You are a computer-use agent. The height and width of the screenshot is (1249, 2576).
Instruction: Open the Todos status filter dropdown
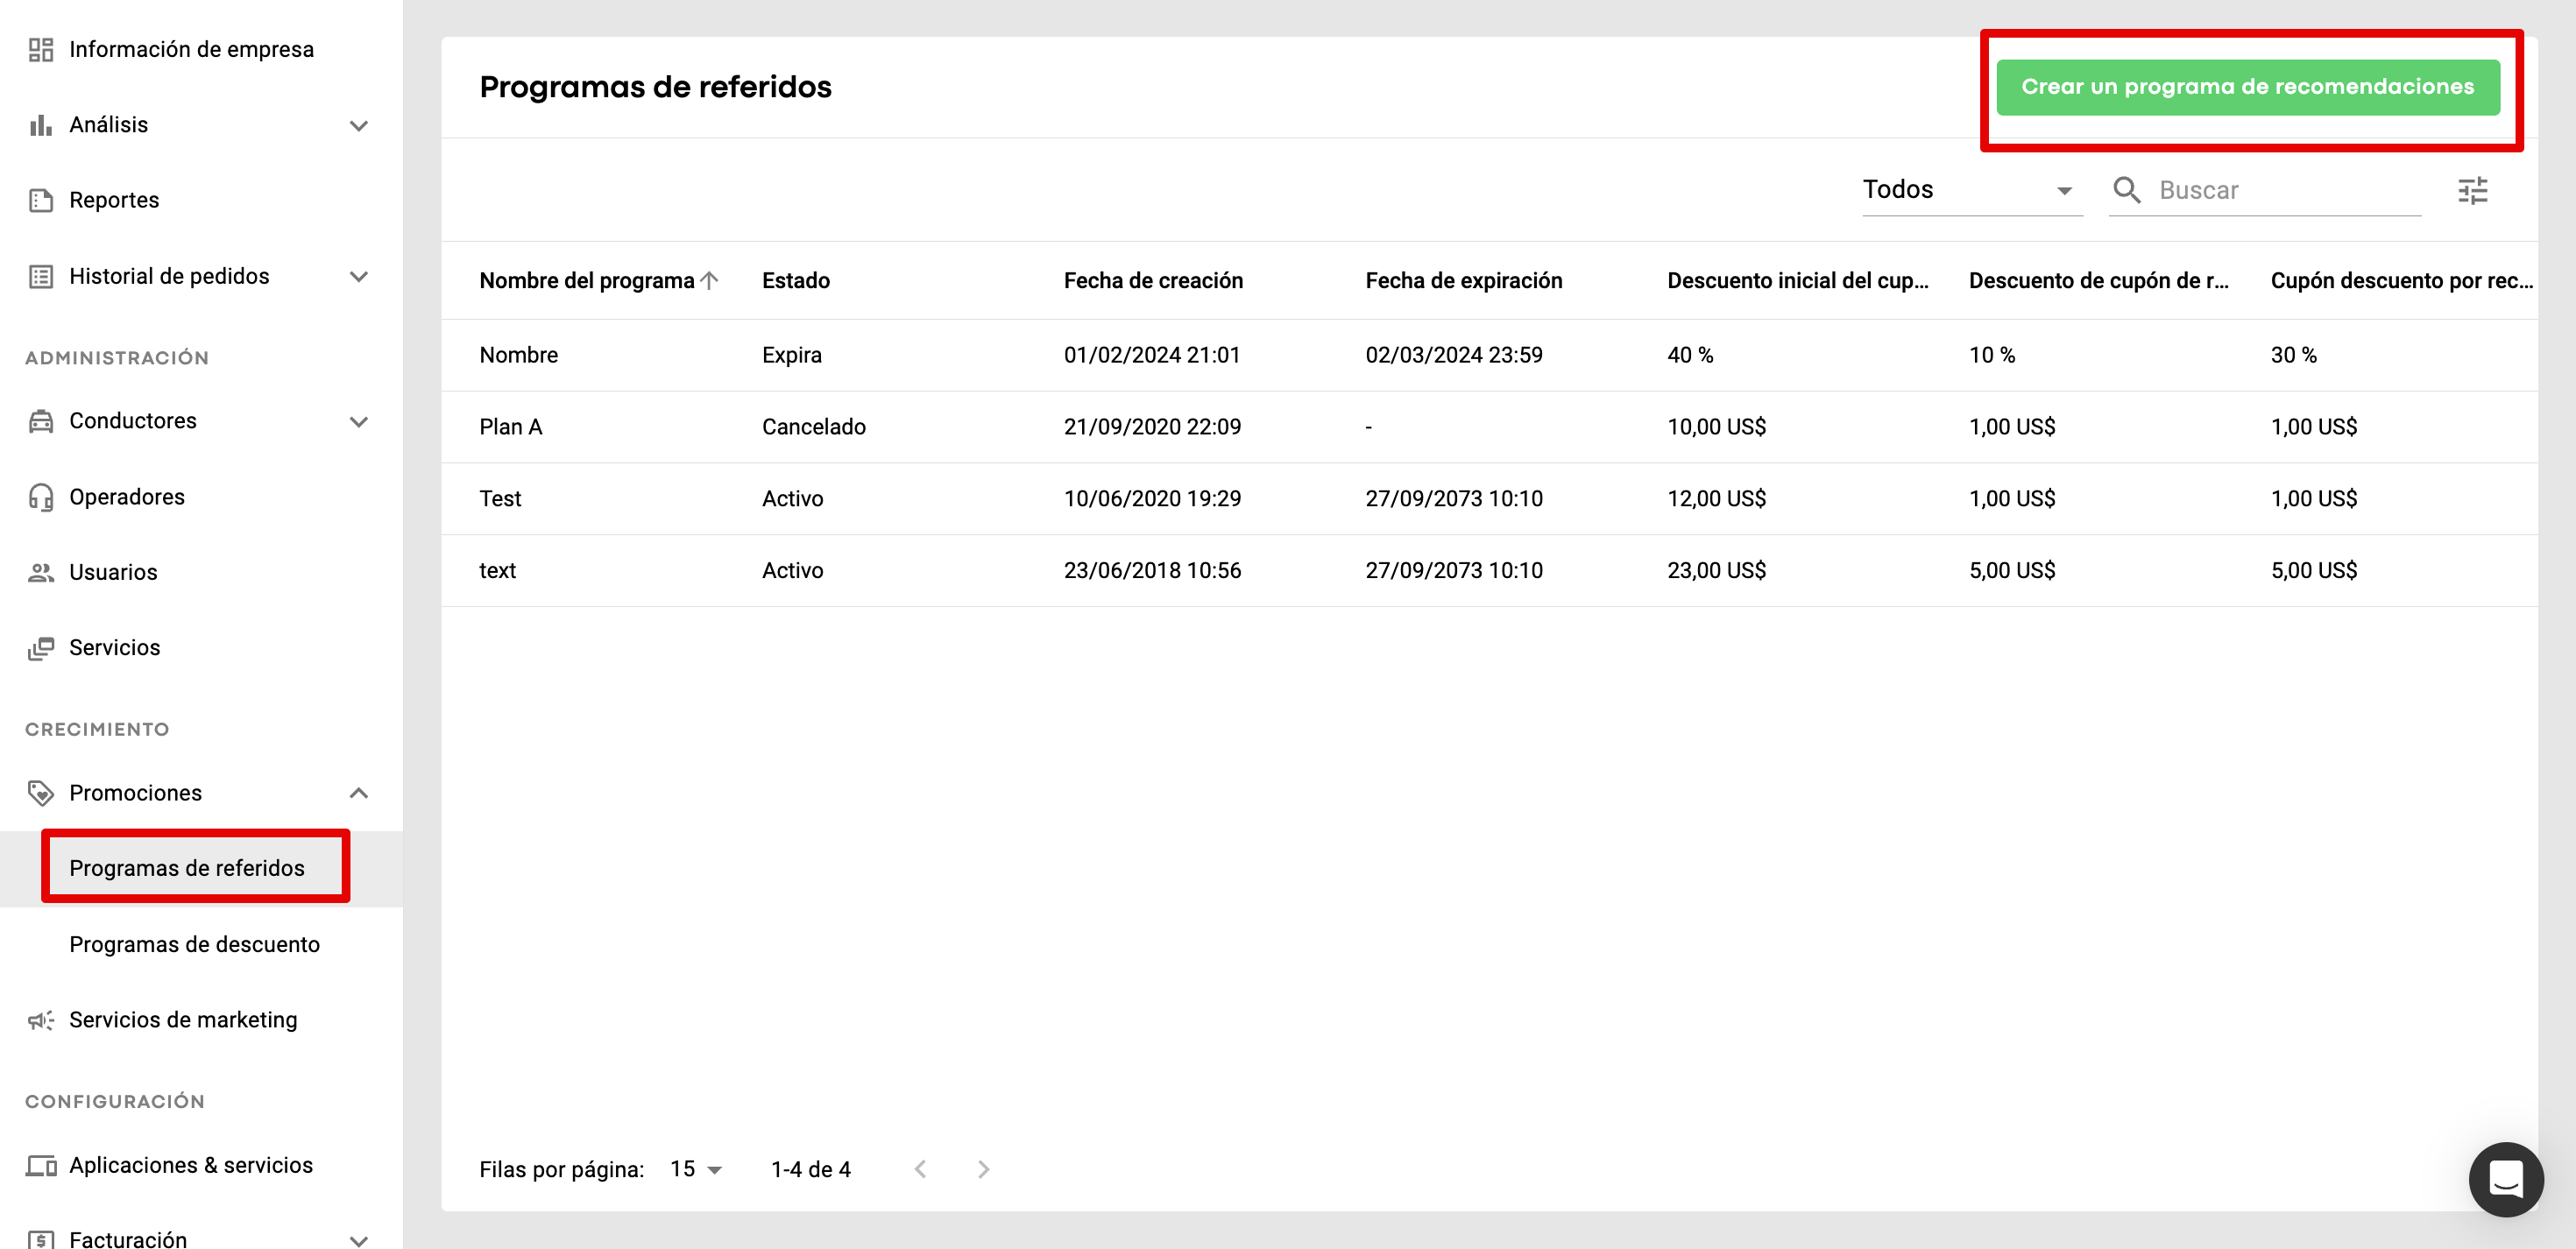point(1970,190)
